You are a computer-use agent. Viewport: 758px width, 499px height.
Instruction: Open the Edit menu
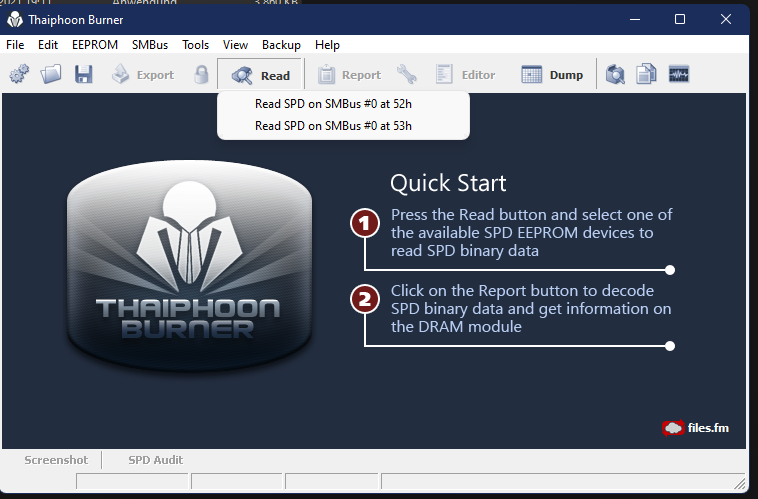[x=48, y=45]
